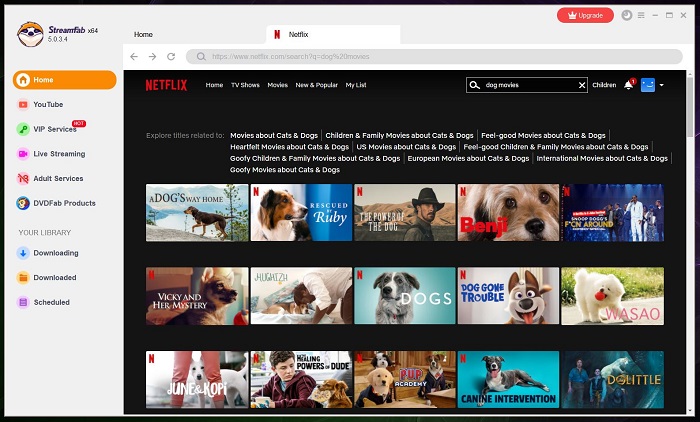Open Snoop Dogg's F*cn Around thumbnail
This screenshot has height=422, width=700.
click(612, 213)
